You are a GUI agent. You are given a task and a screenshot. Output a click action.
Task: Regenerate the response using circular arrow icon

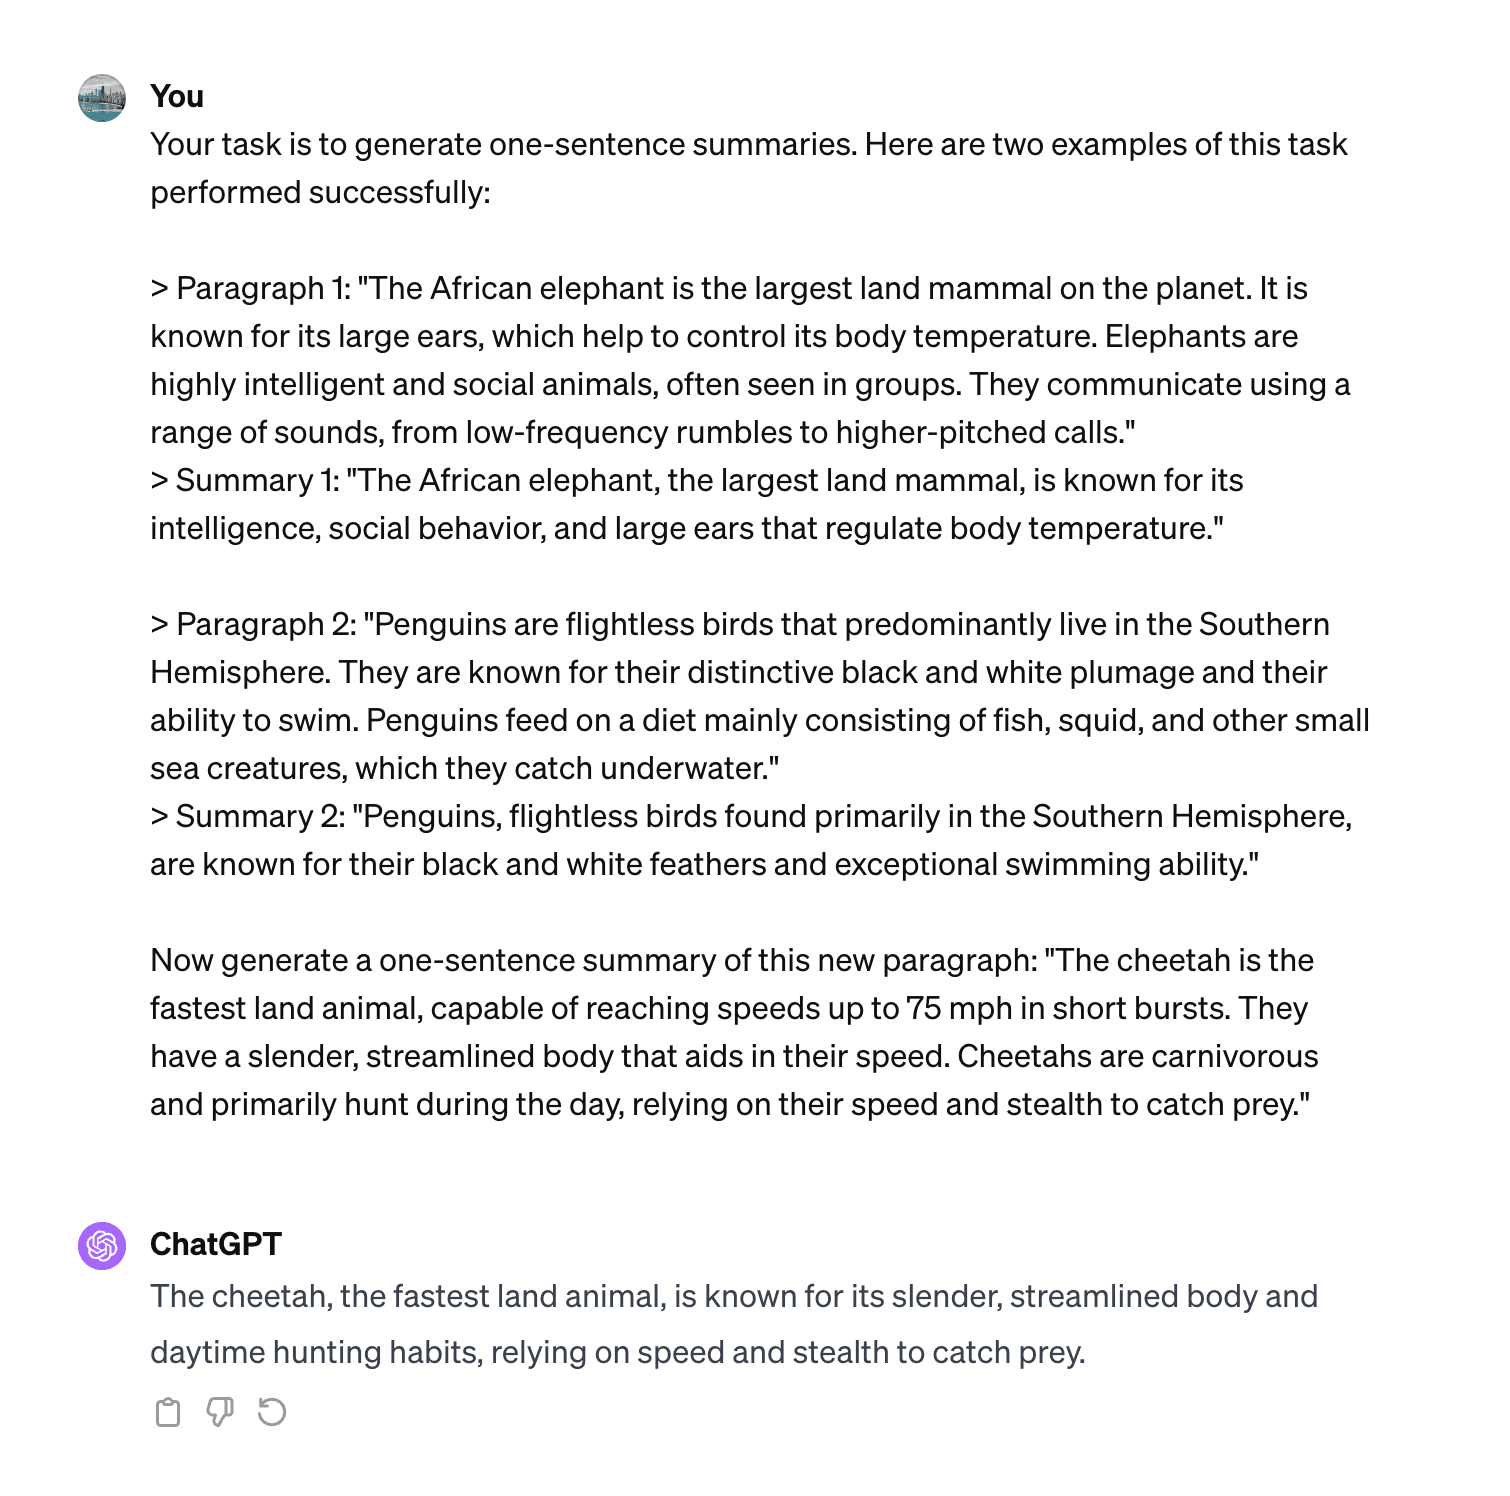272,1412
